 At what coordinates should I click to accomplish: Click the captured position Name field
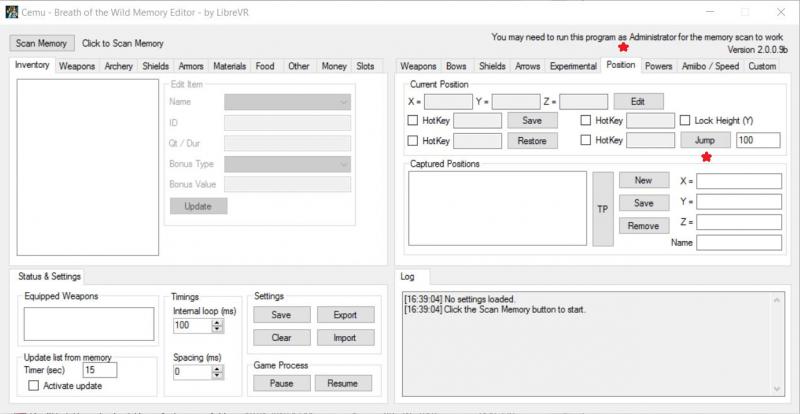[x=739, y=242]
